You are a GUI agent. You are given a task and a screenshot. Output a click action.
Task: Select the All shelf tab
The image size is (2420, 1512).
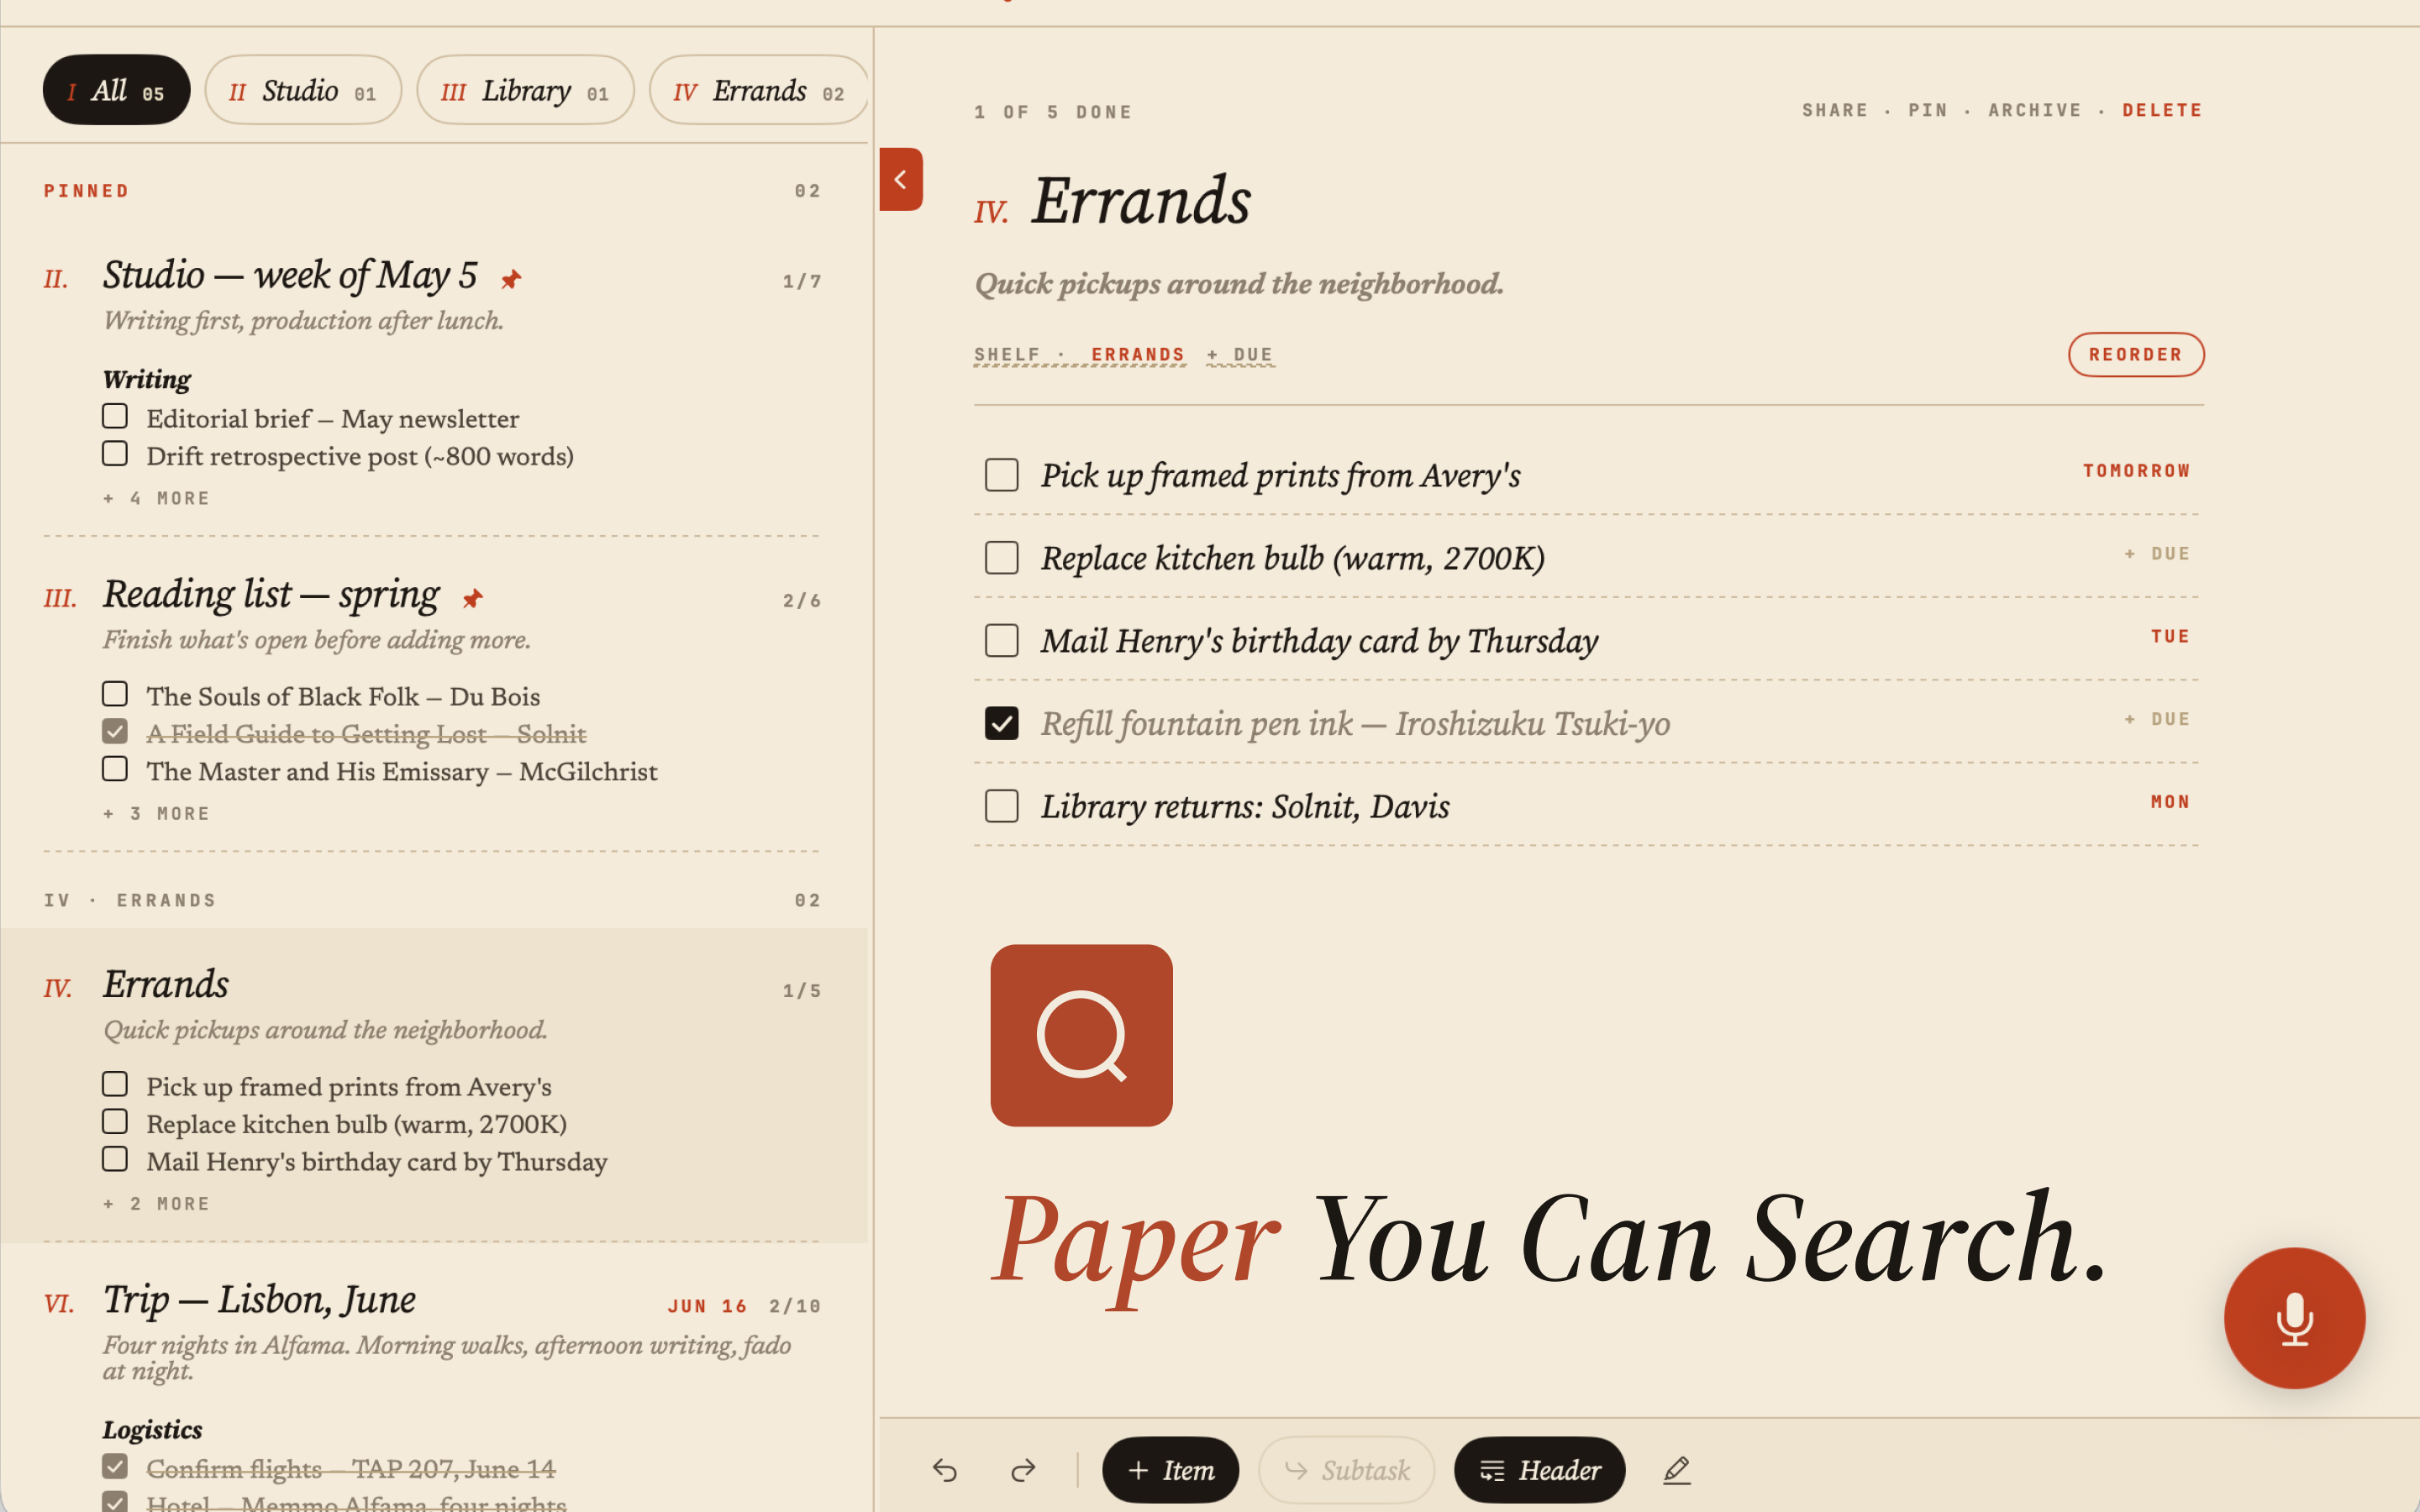click(116, 90)
